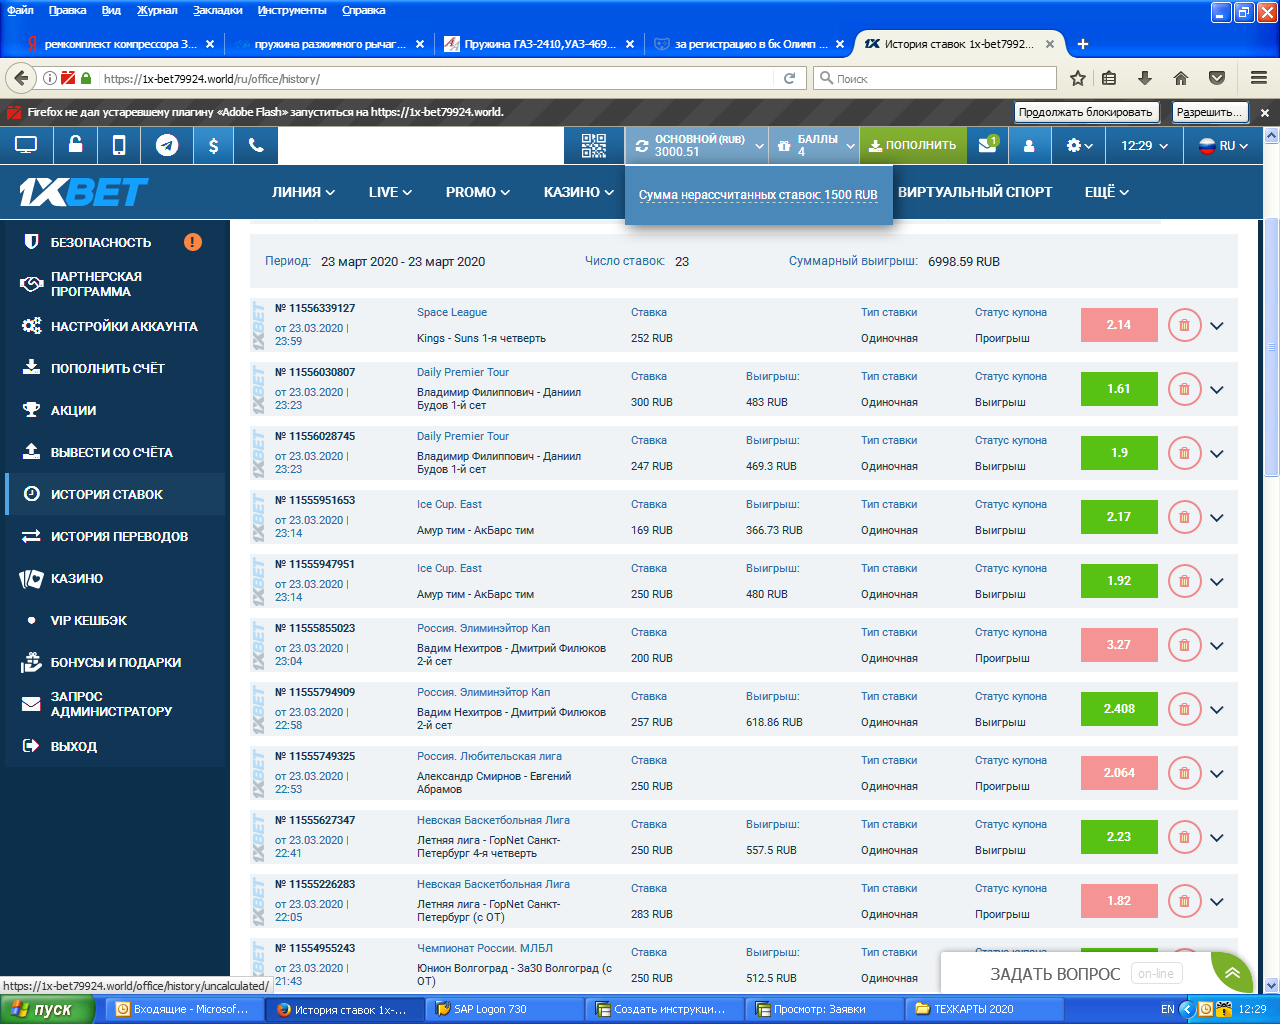Click the open padlock icon in top bar

click(x=75, y=145)
